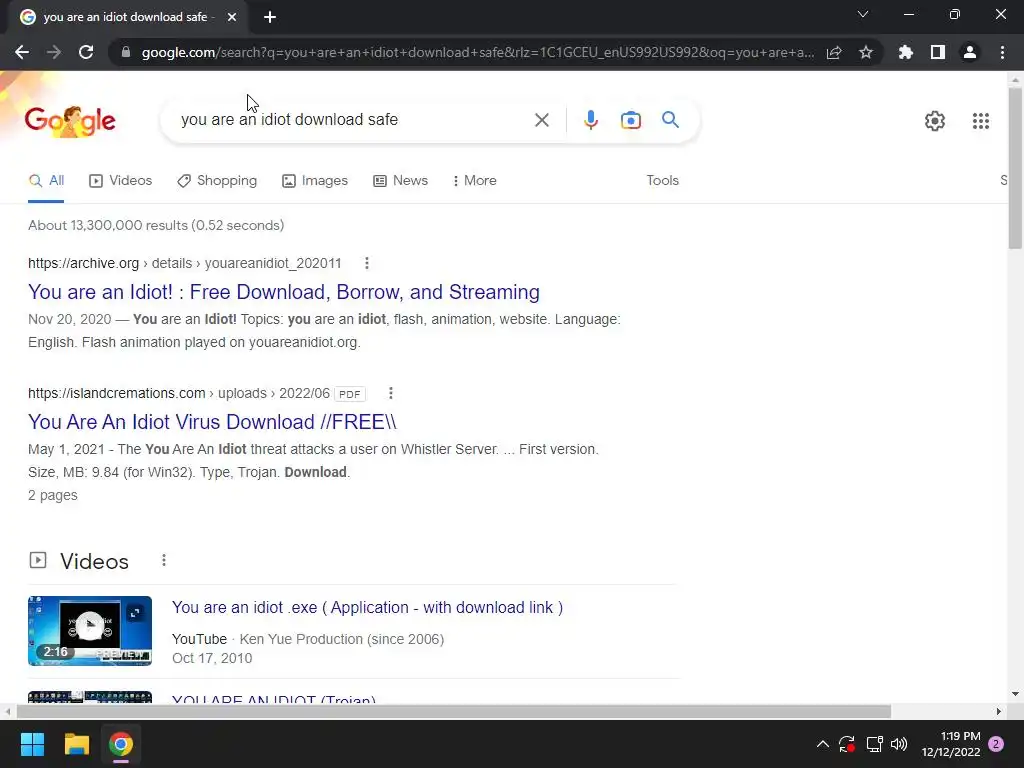Switch to the Images tab

point(315,181)
